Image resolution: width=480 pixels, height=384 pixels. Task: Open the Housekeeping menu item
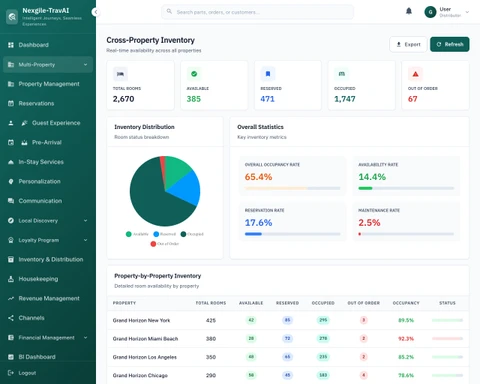coord(48,279)
